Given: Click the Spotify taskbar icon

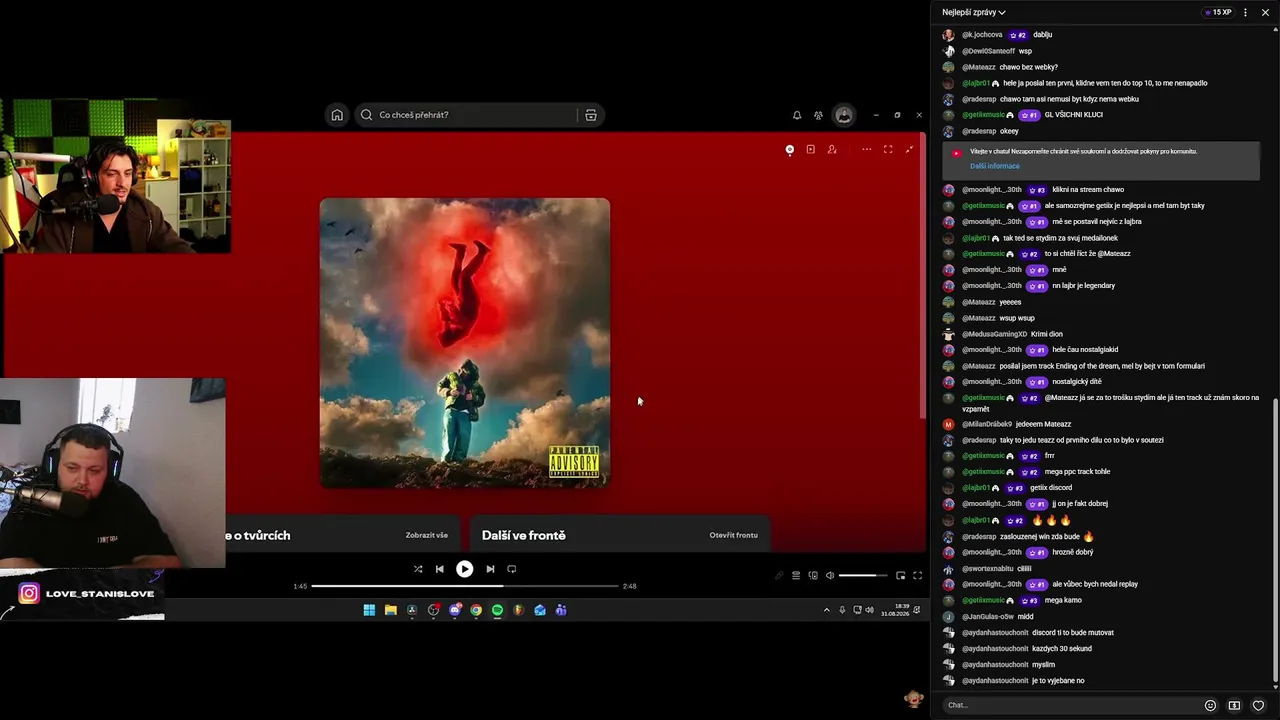Looking at the screenshot, I should tap(497, 610).
